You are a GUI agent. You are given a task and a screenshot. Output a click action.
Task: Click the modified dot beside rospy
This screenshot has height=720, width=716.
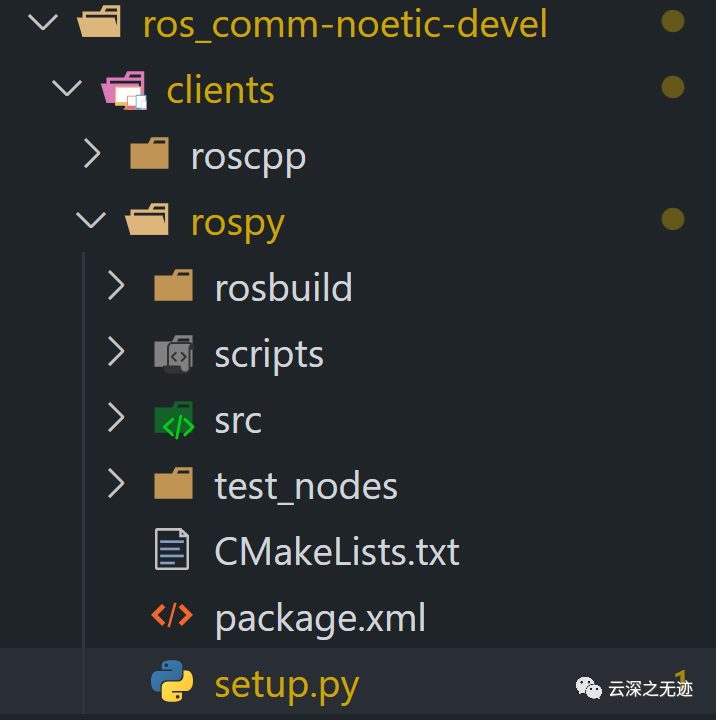(673, 219)
